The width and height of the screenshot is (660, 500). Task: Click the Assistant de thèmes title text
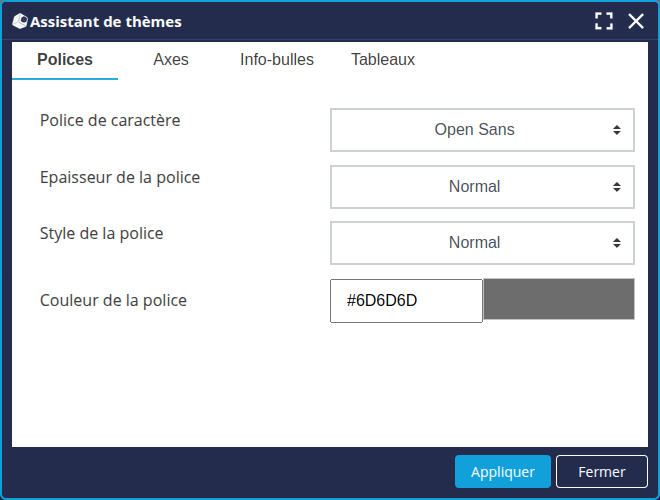tap(106, 22)
